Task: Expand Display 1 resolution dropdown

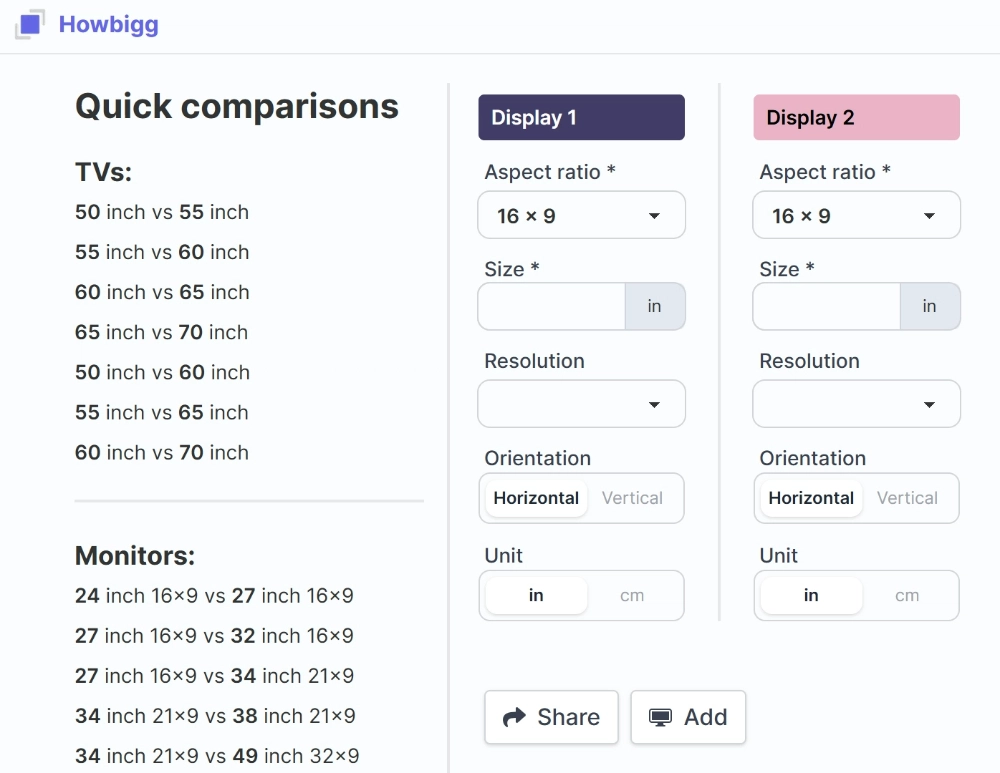Action: coord(581,405)
